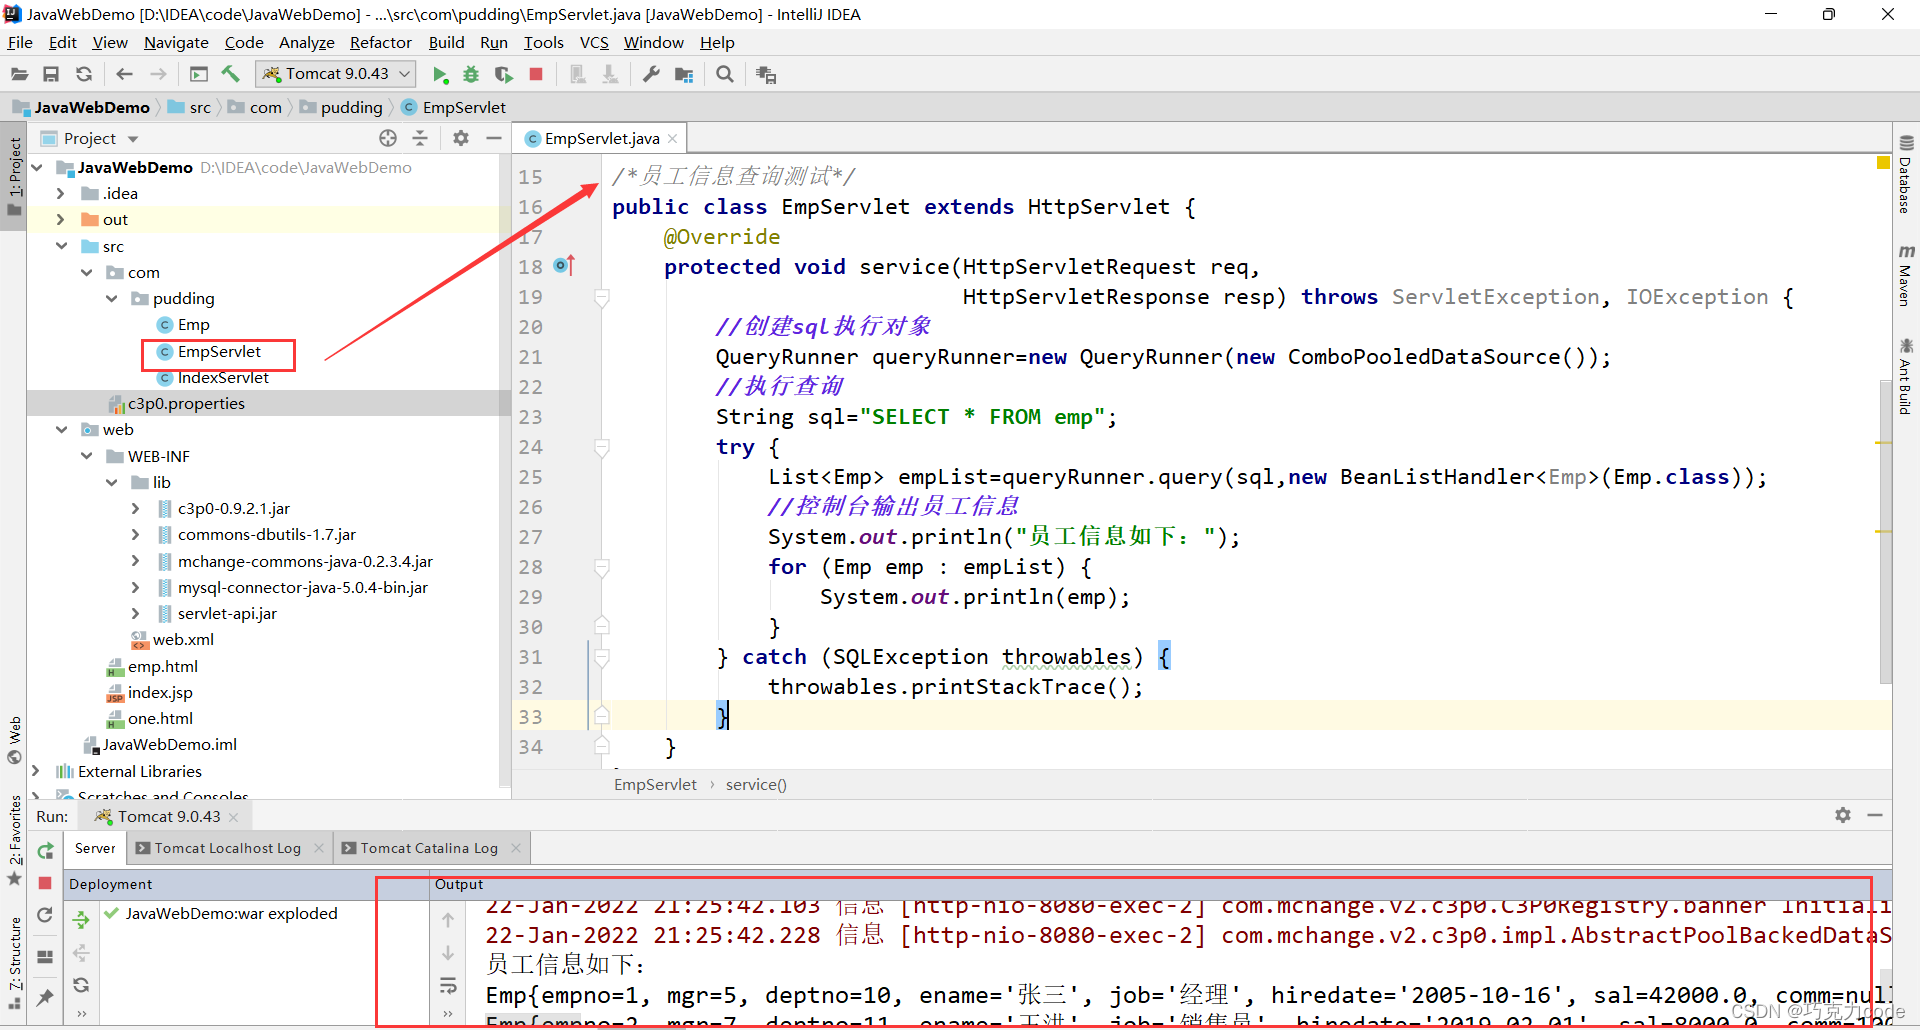Viewport: 1920px width, 1030px height.
Task: Toggle the Structure tool window button
Action: pos(14,962)
